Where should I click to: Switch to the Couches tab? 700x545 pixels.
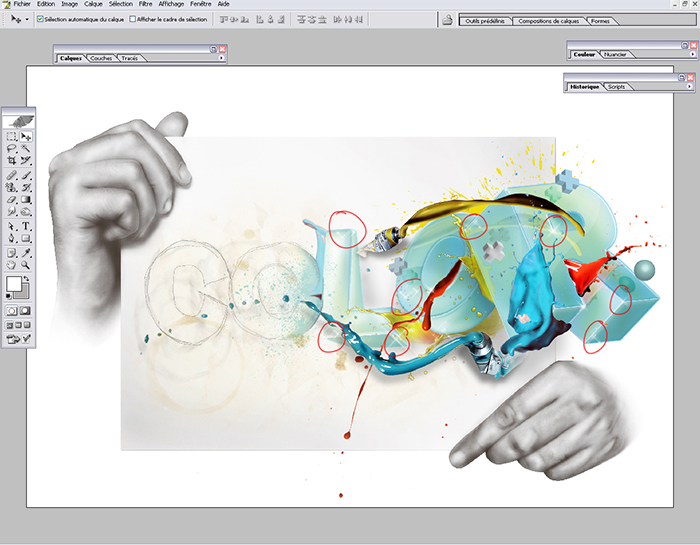click(x=101, y=59)
